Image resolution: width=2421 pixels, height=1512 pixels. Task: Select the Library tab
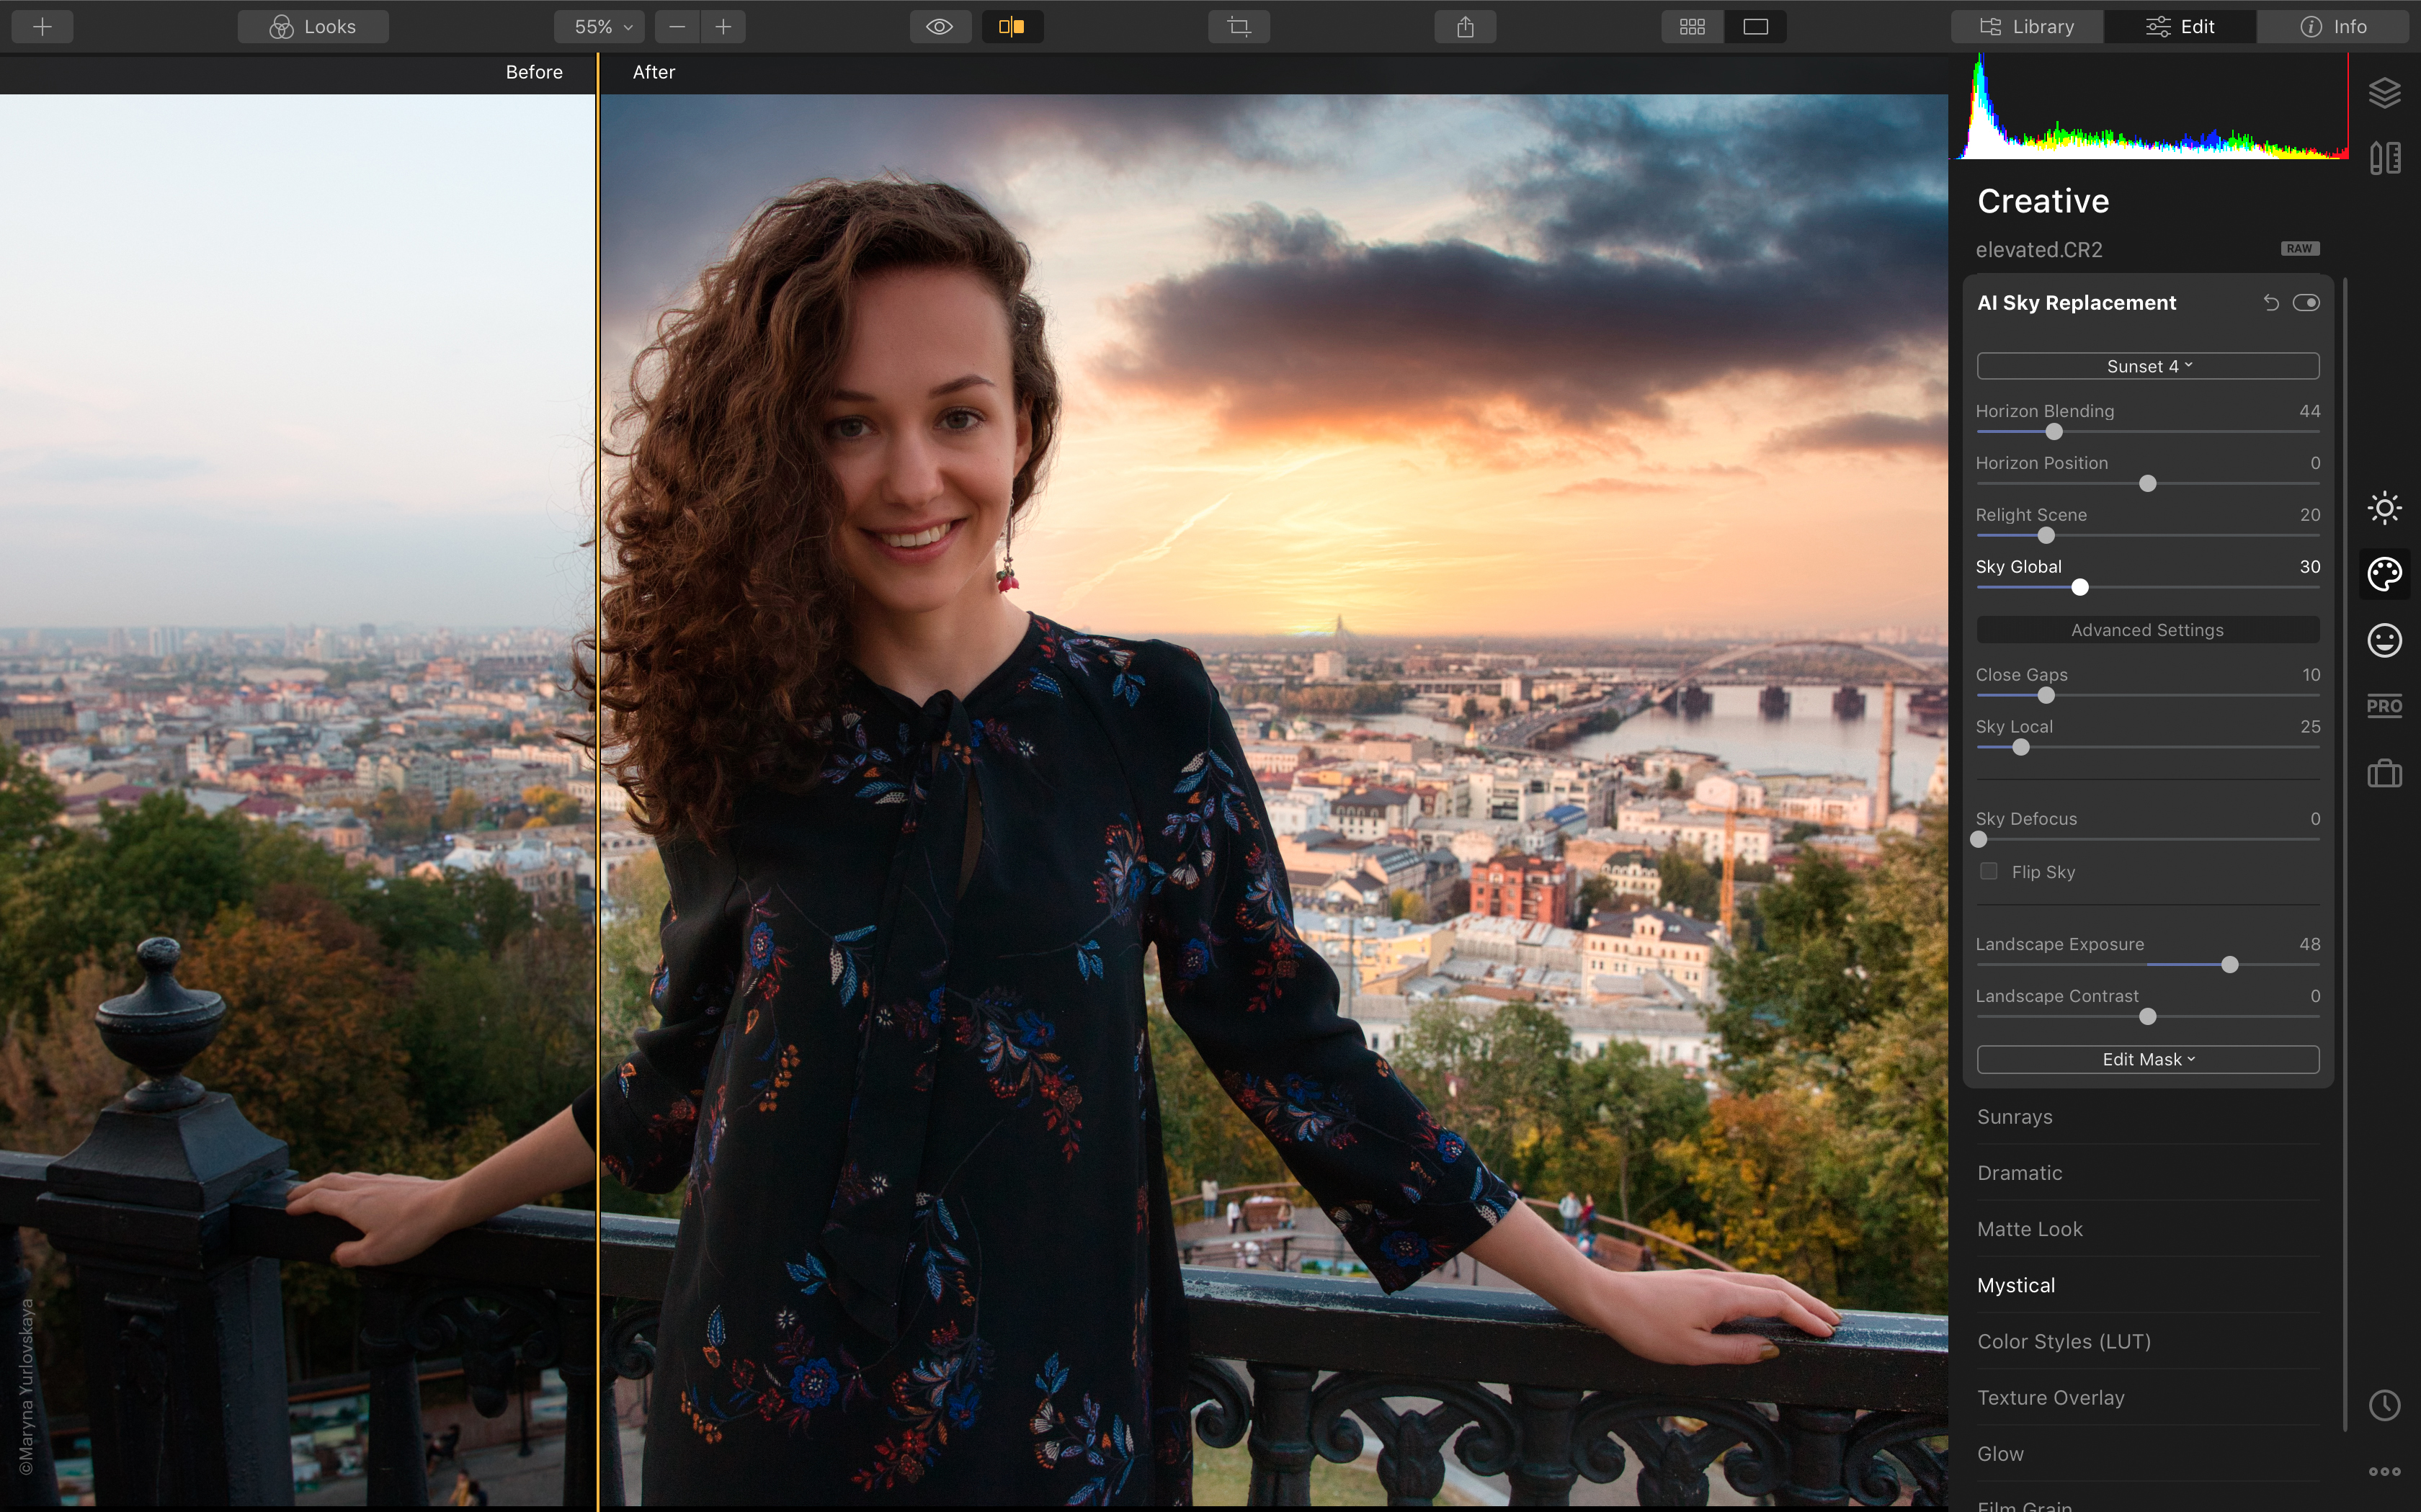(2024, 26)
